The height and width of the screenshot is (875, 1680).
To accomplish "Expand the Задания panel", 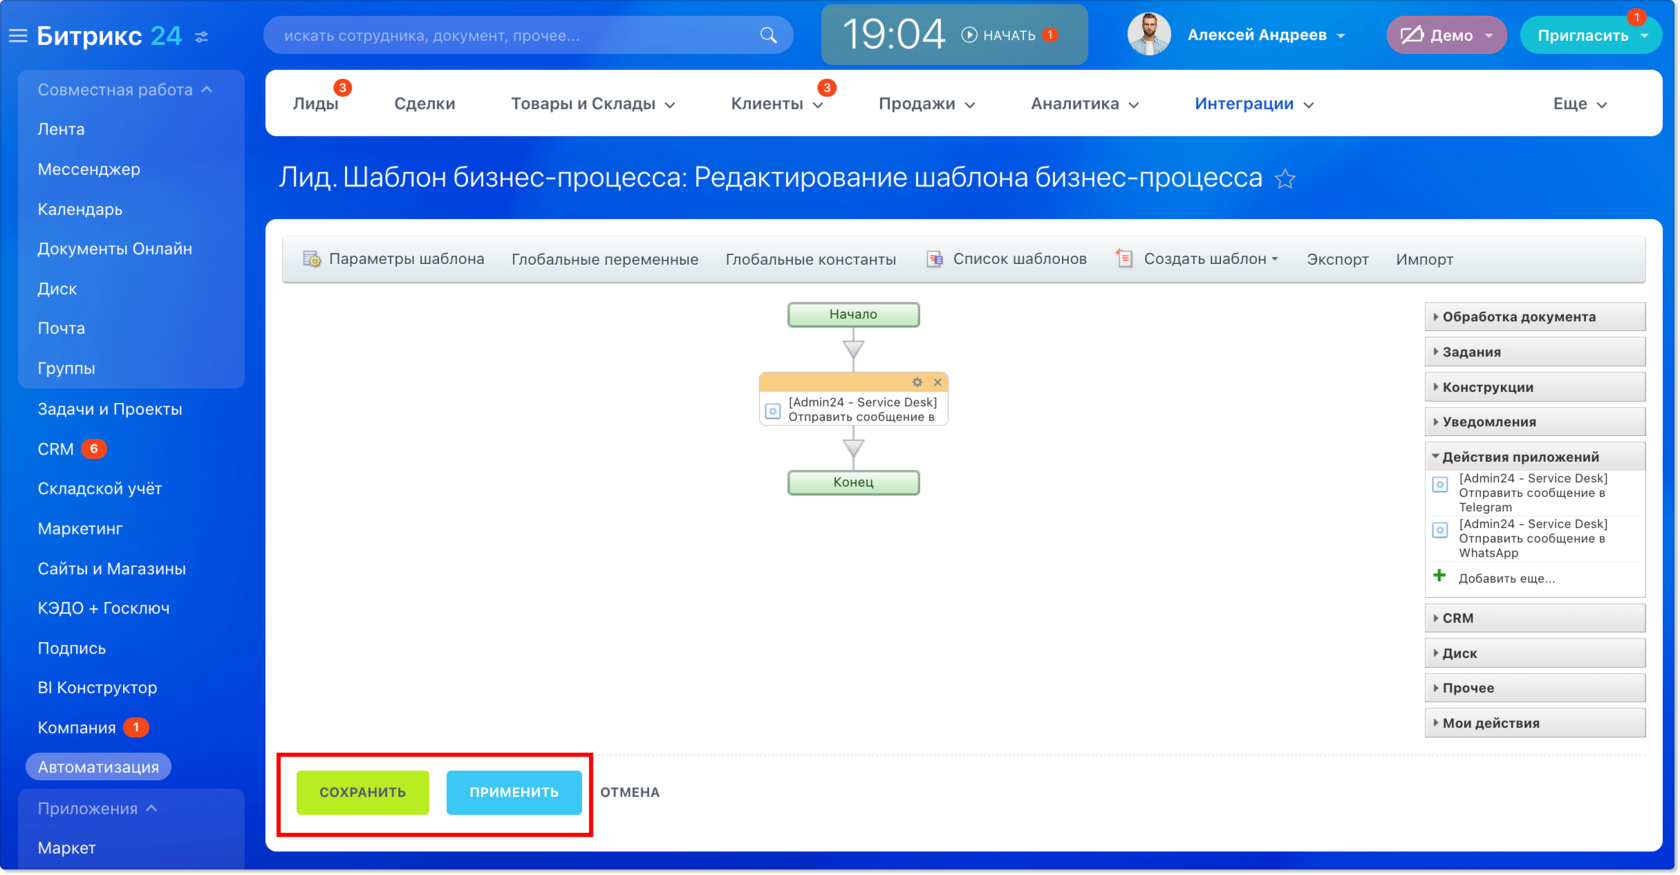I will click(x=1535, y=352).
